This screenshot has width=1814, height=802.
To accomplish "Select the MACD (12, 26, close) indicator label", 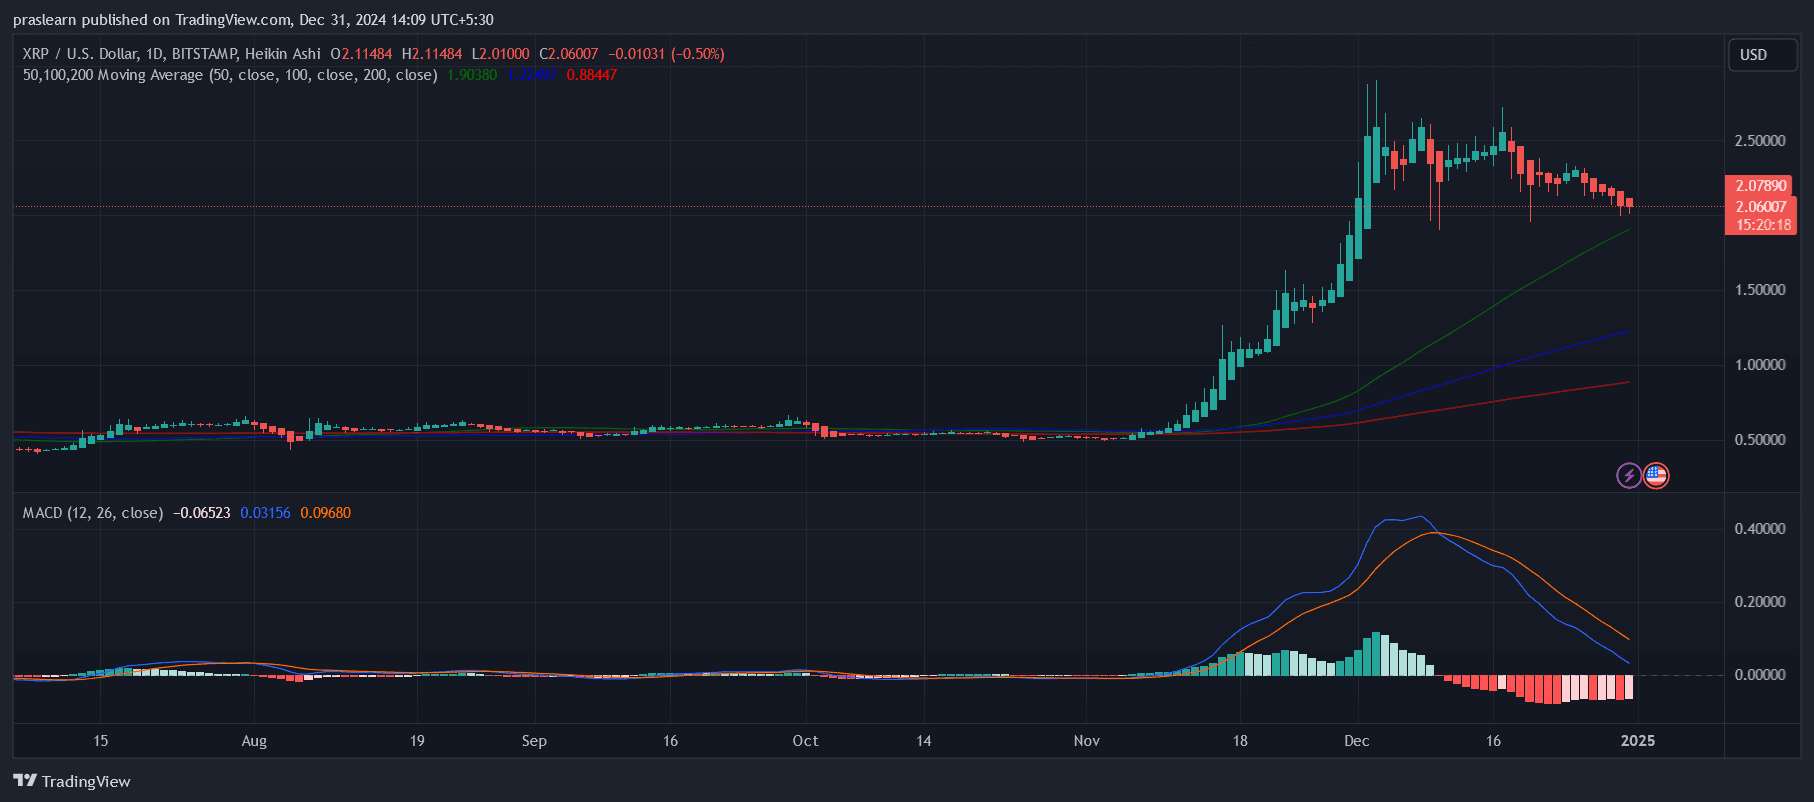I will [x=93, y=513].
